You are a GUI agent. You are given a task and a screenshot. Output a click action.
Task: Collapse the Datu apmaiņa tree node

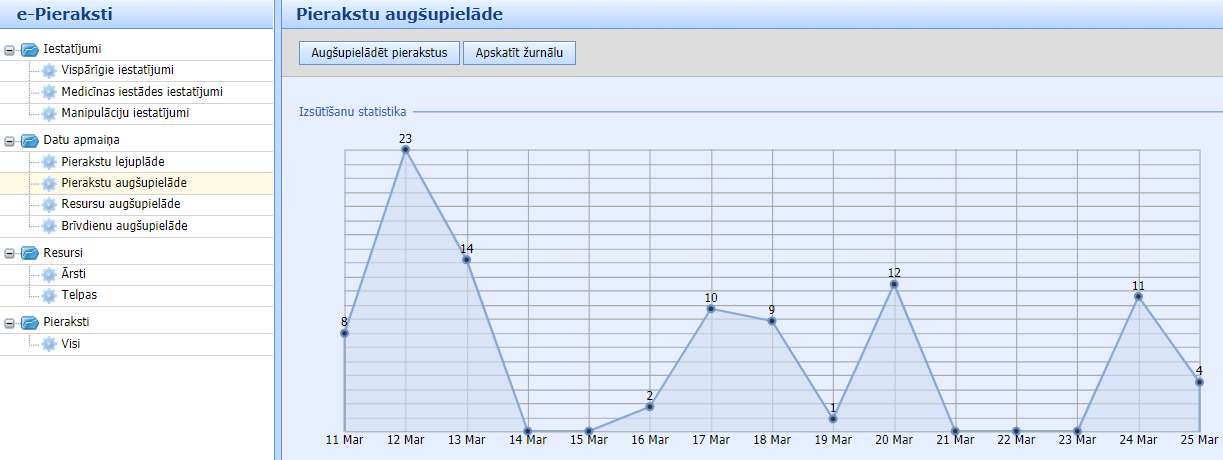click(x=10, y=140)
